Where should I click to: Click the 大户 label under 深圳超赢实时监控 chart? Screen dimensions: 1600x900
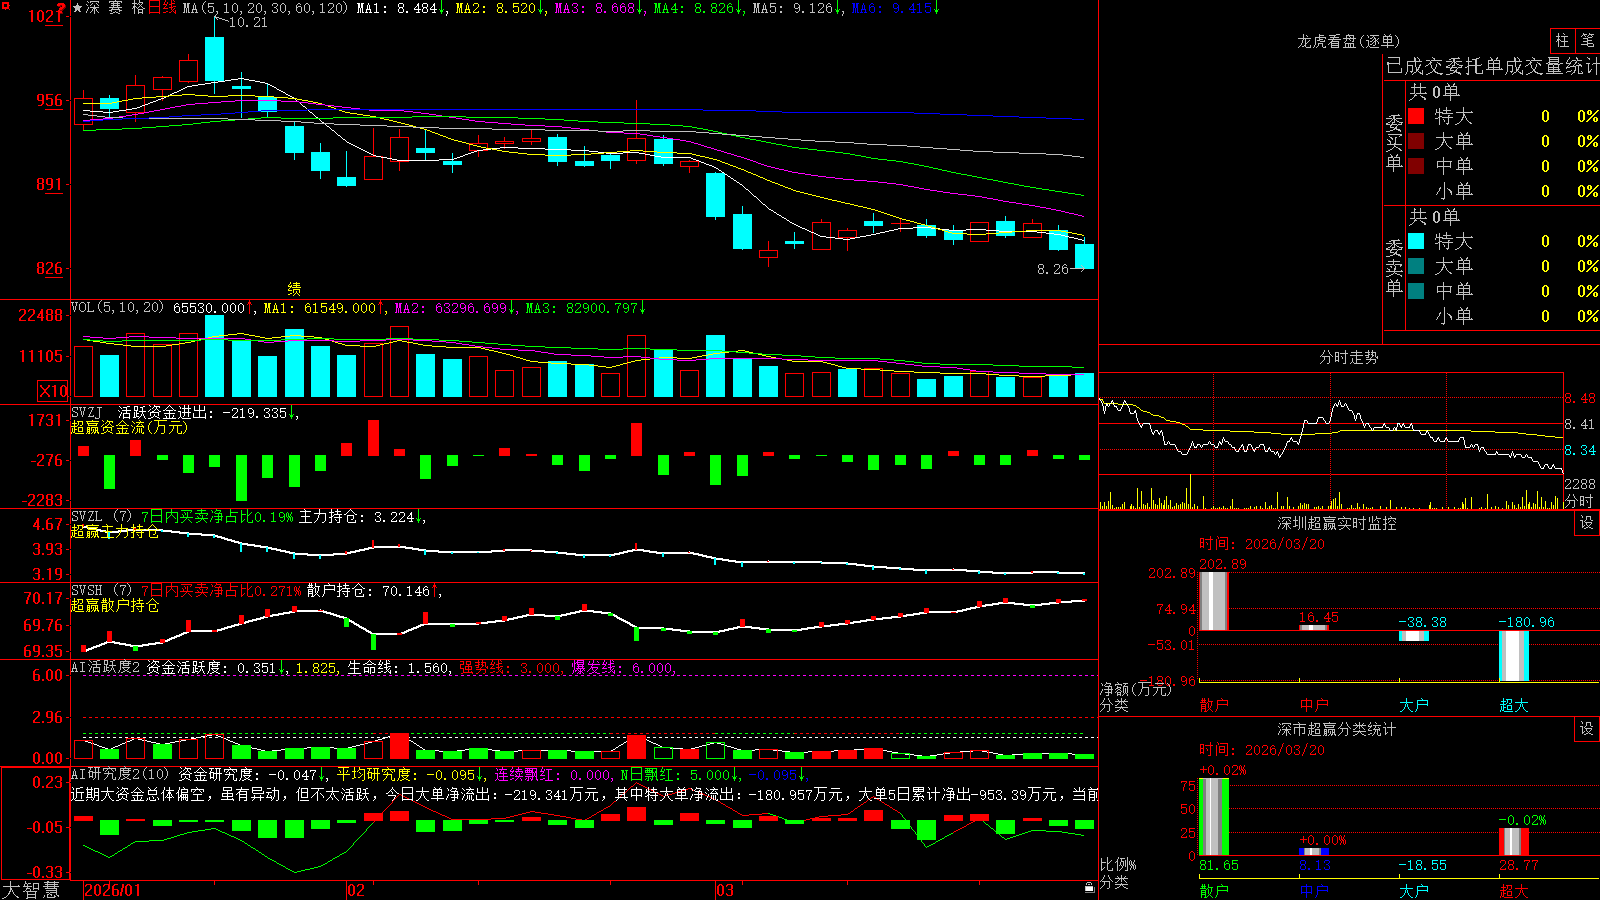coord(1414,705)
